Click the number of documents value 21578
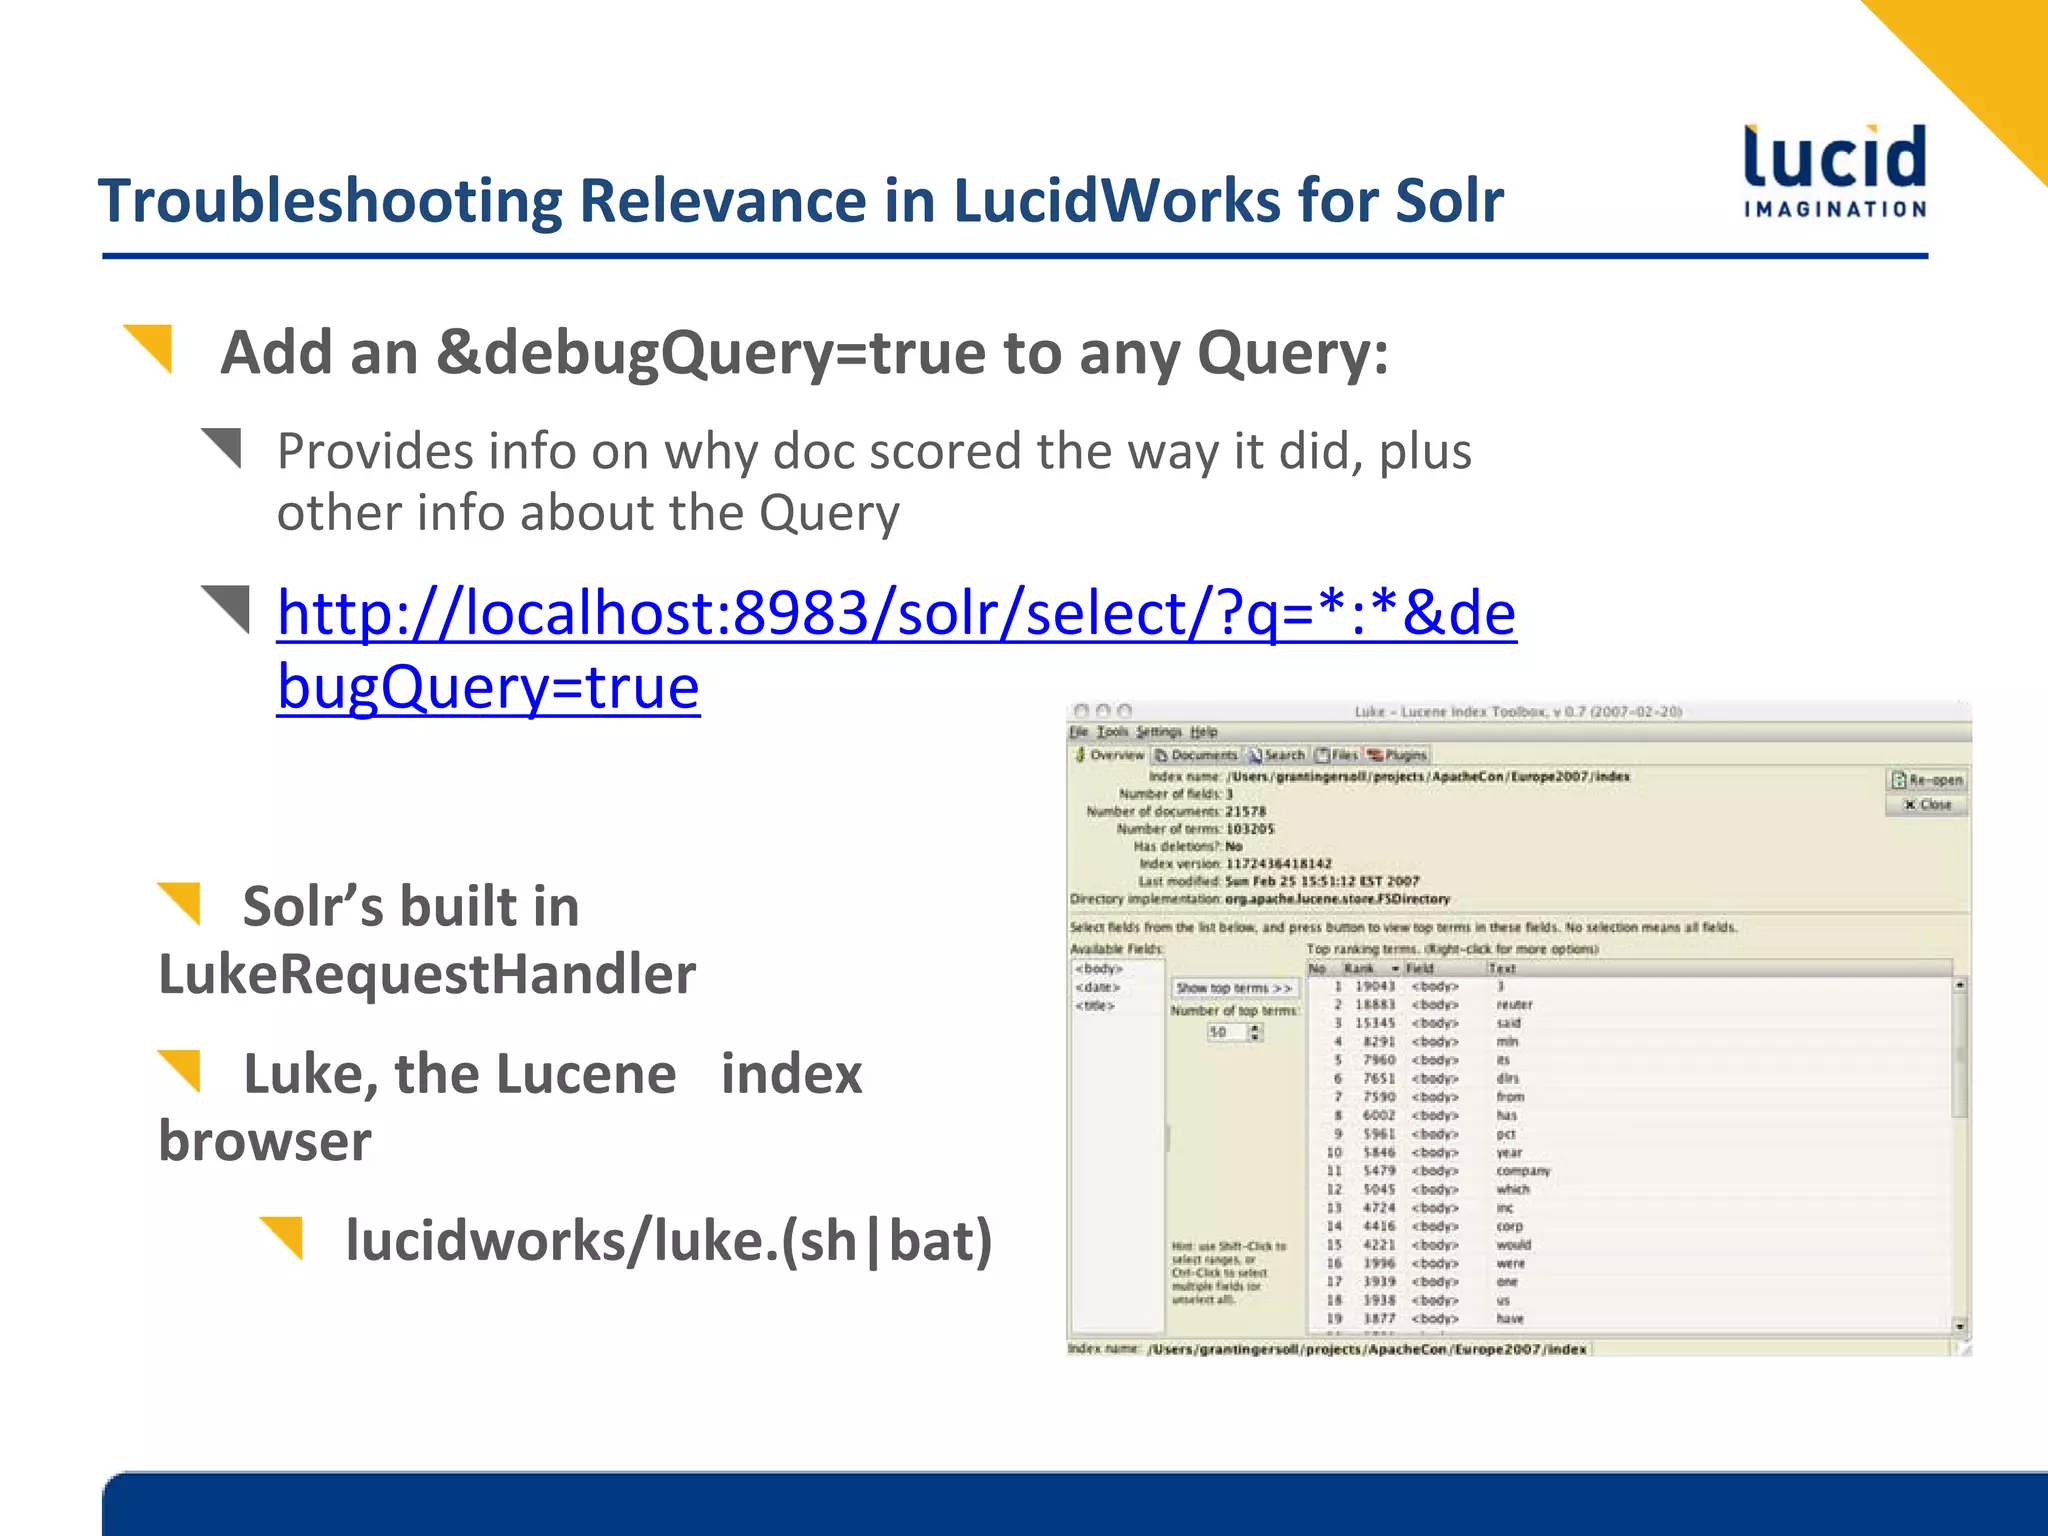 point(1246,811)
